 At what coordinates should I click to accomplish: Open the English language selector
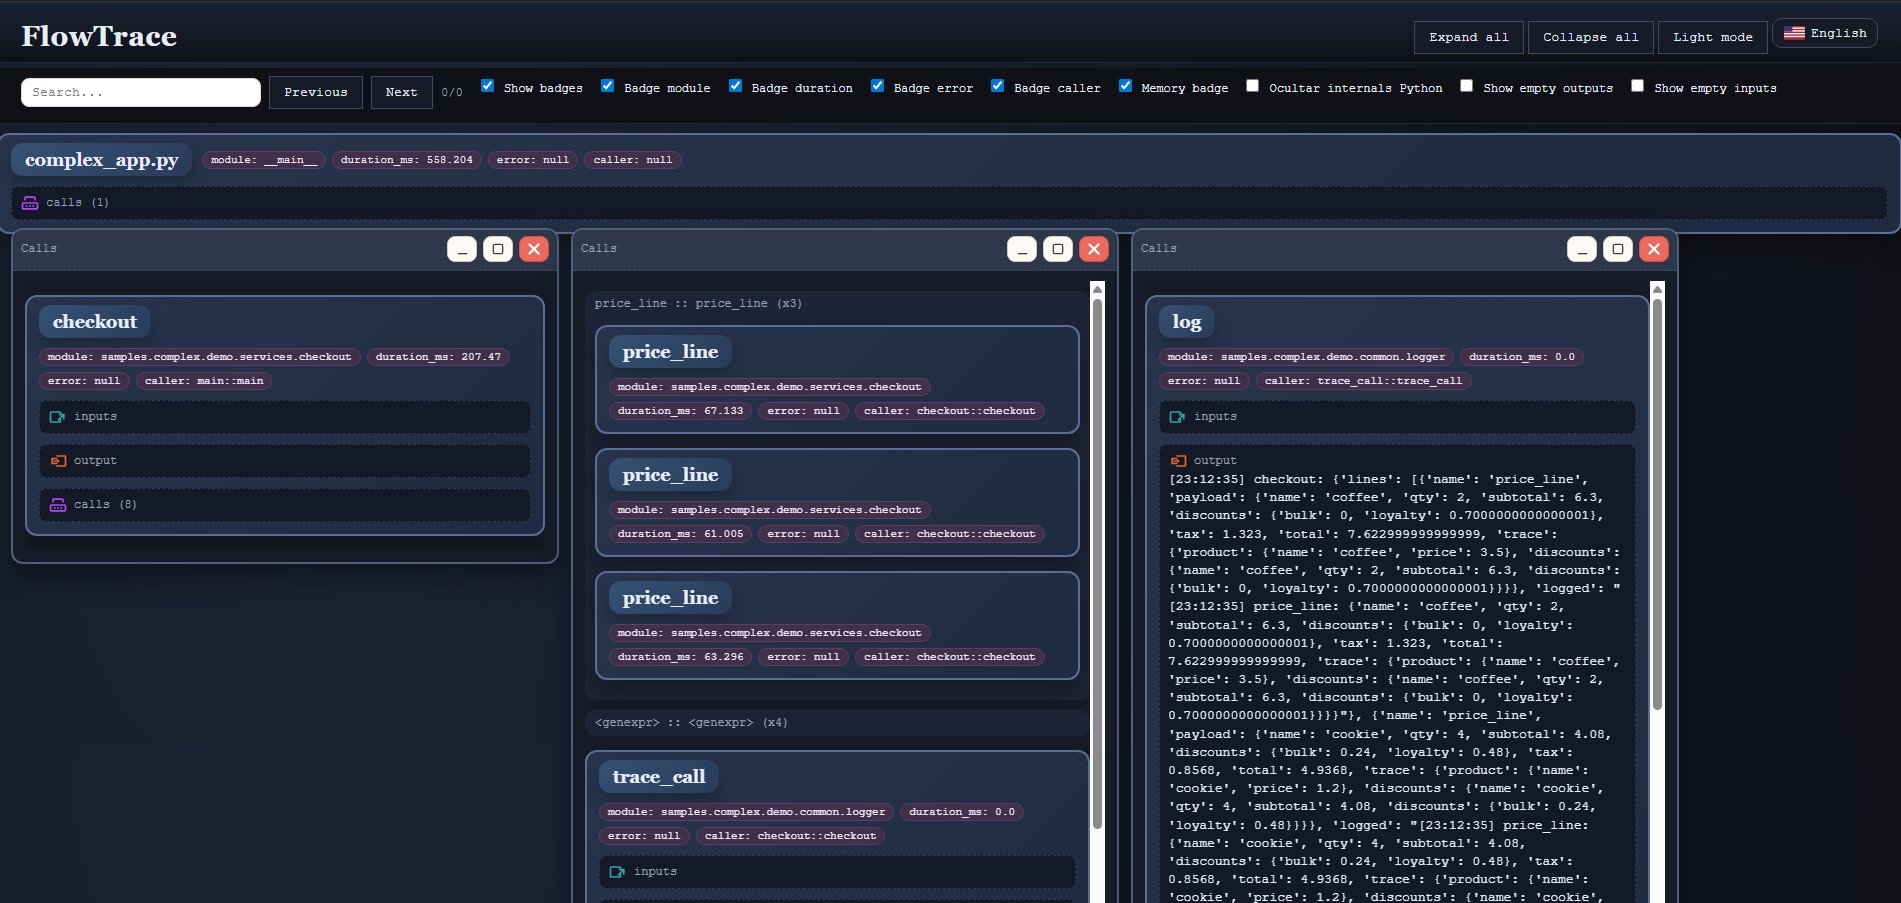[x=1825, y=33]
